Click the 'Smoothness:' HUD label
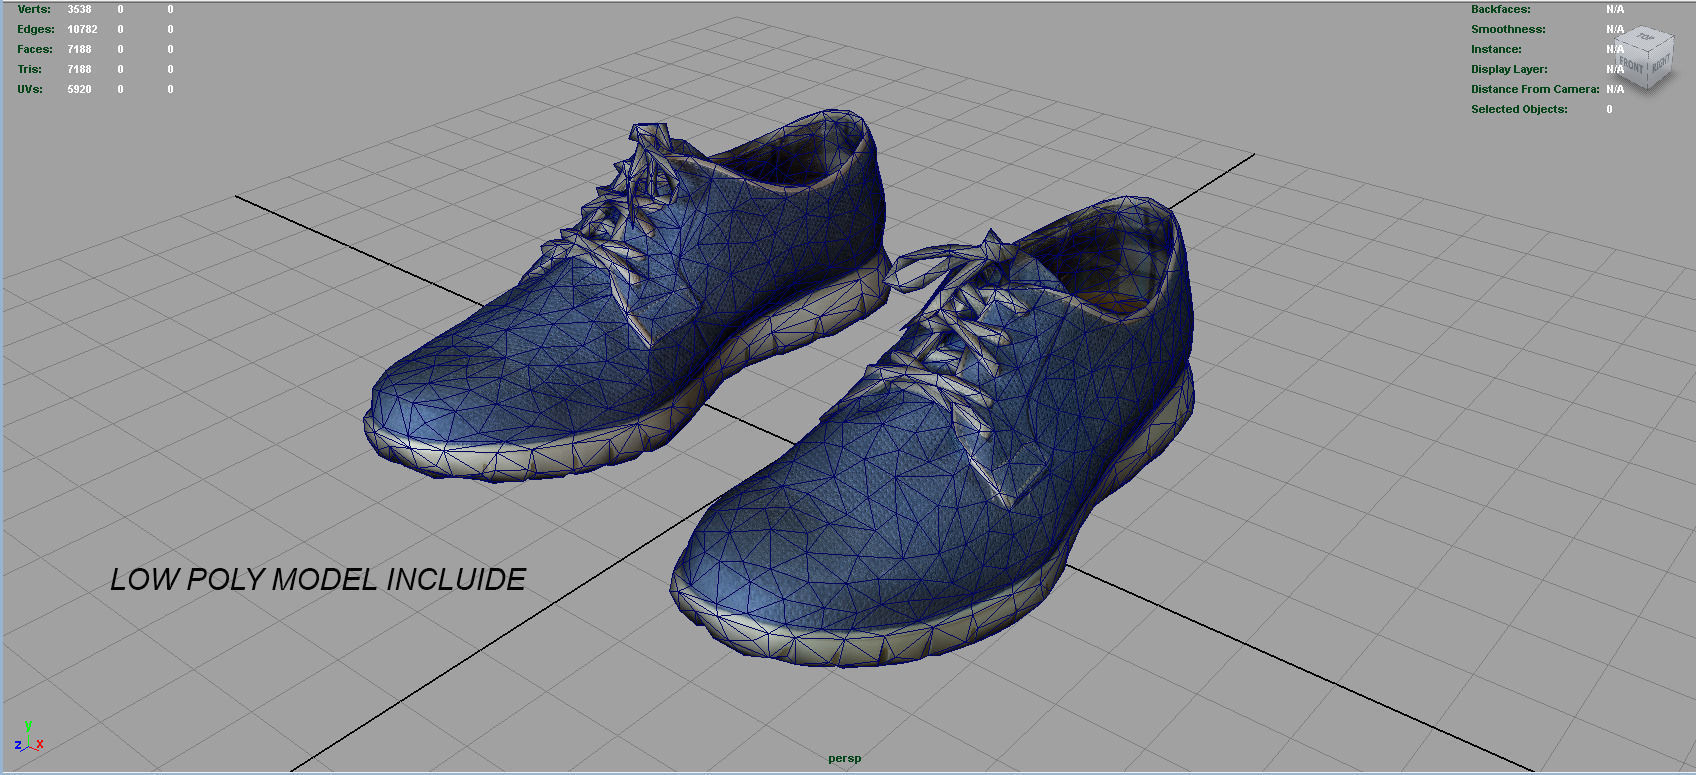This screenshot has height=775, width=1696. coord(1508,29)
